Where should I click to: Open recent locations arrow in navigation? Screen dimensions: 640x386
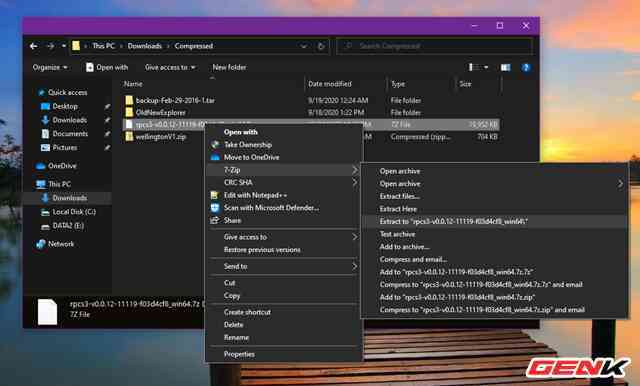64,46
